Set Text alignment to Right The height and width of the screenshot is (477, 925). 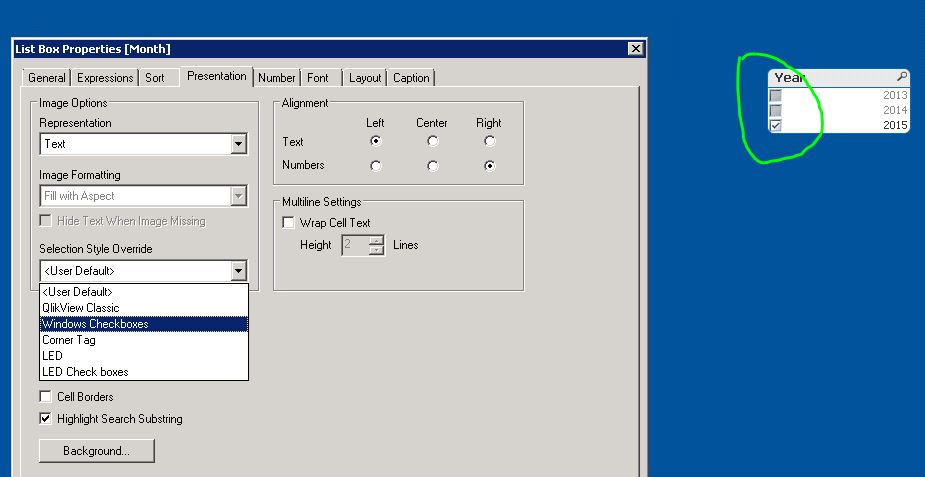click(489, 141)
